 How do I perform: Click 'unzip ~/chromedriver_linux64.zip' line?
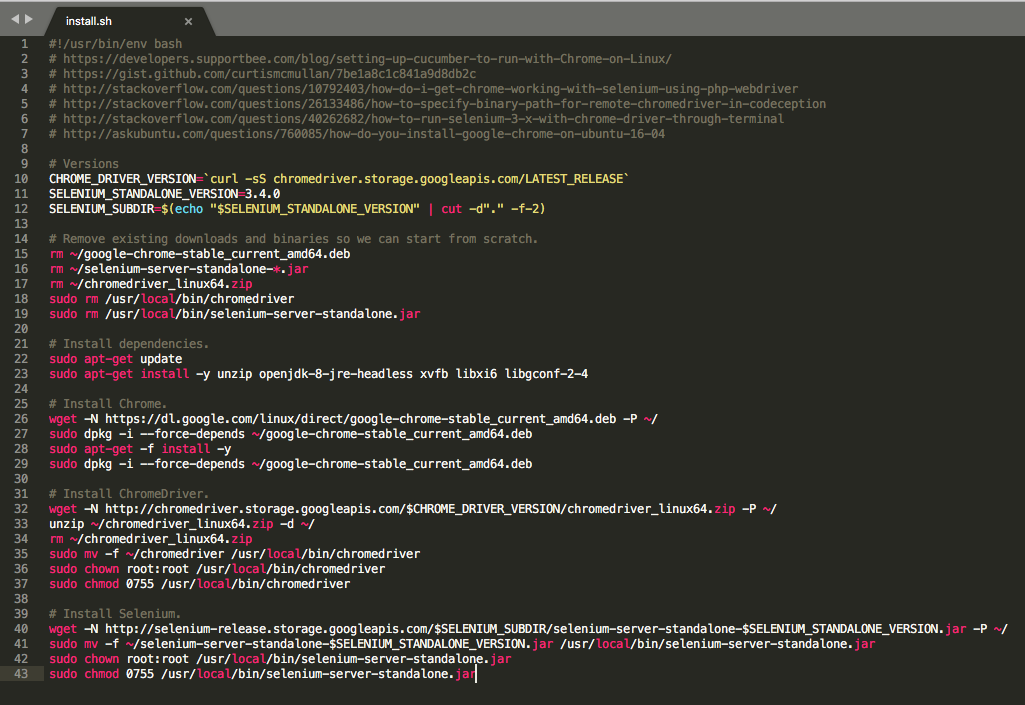[x=182, y=524]
